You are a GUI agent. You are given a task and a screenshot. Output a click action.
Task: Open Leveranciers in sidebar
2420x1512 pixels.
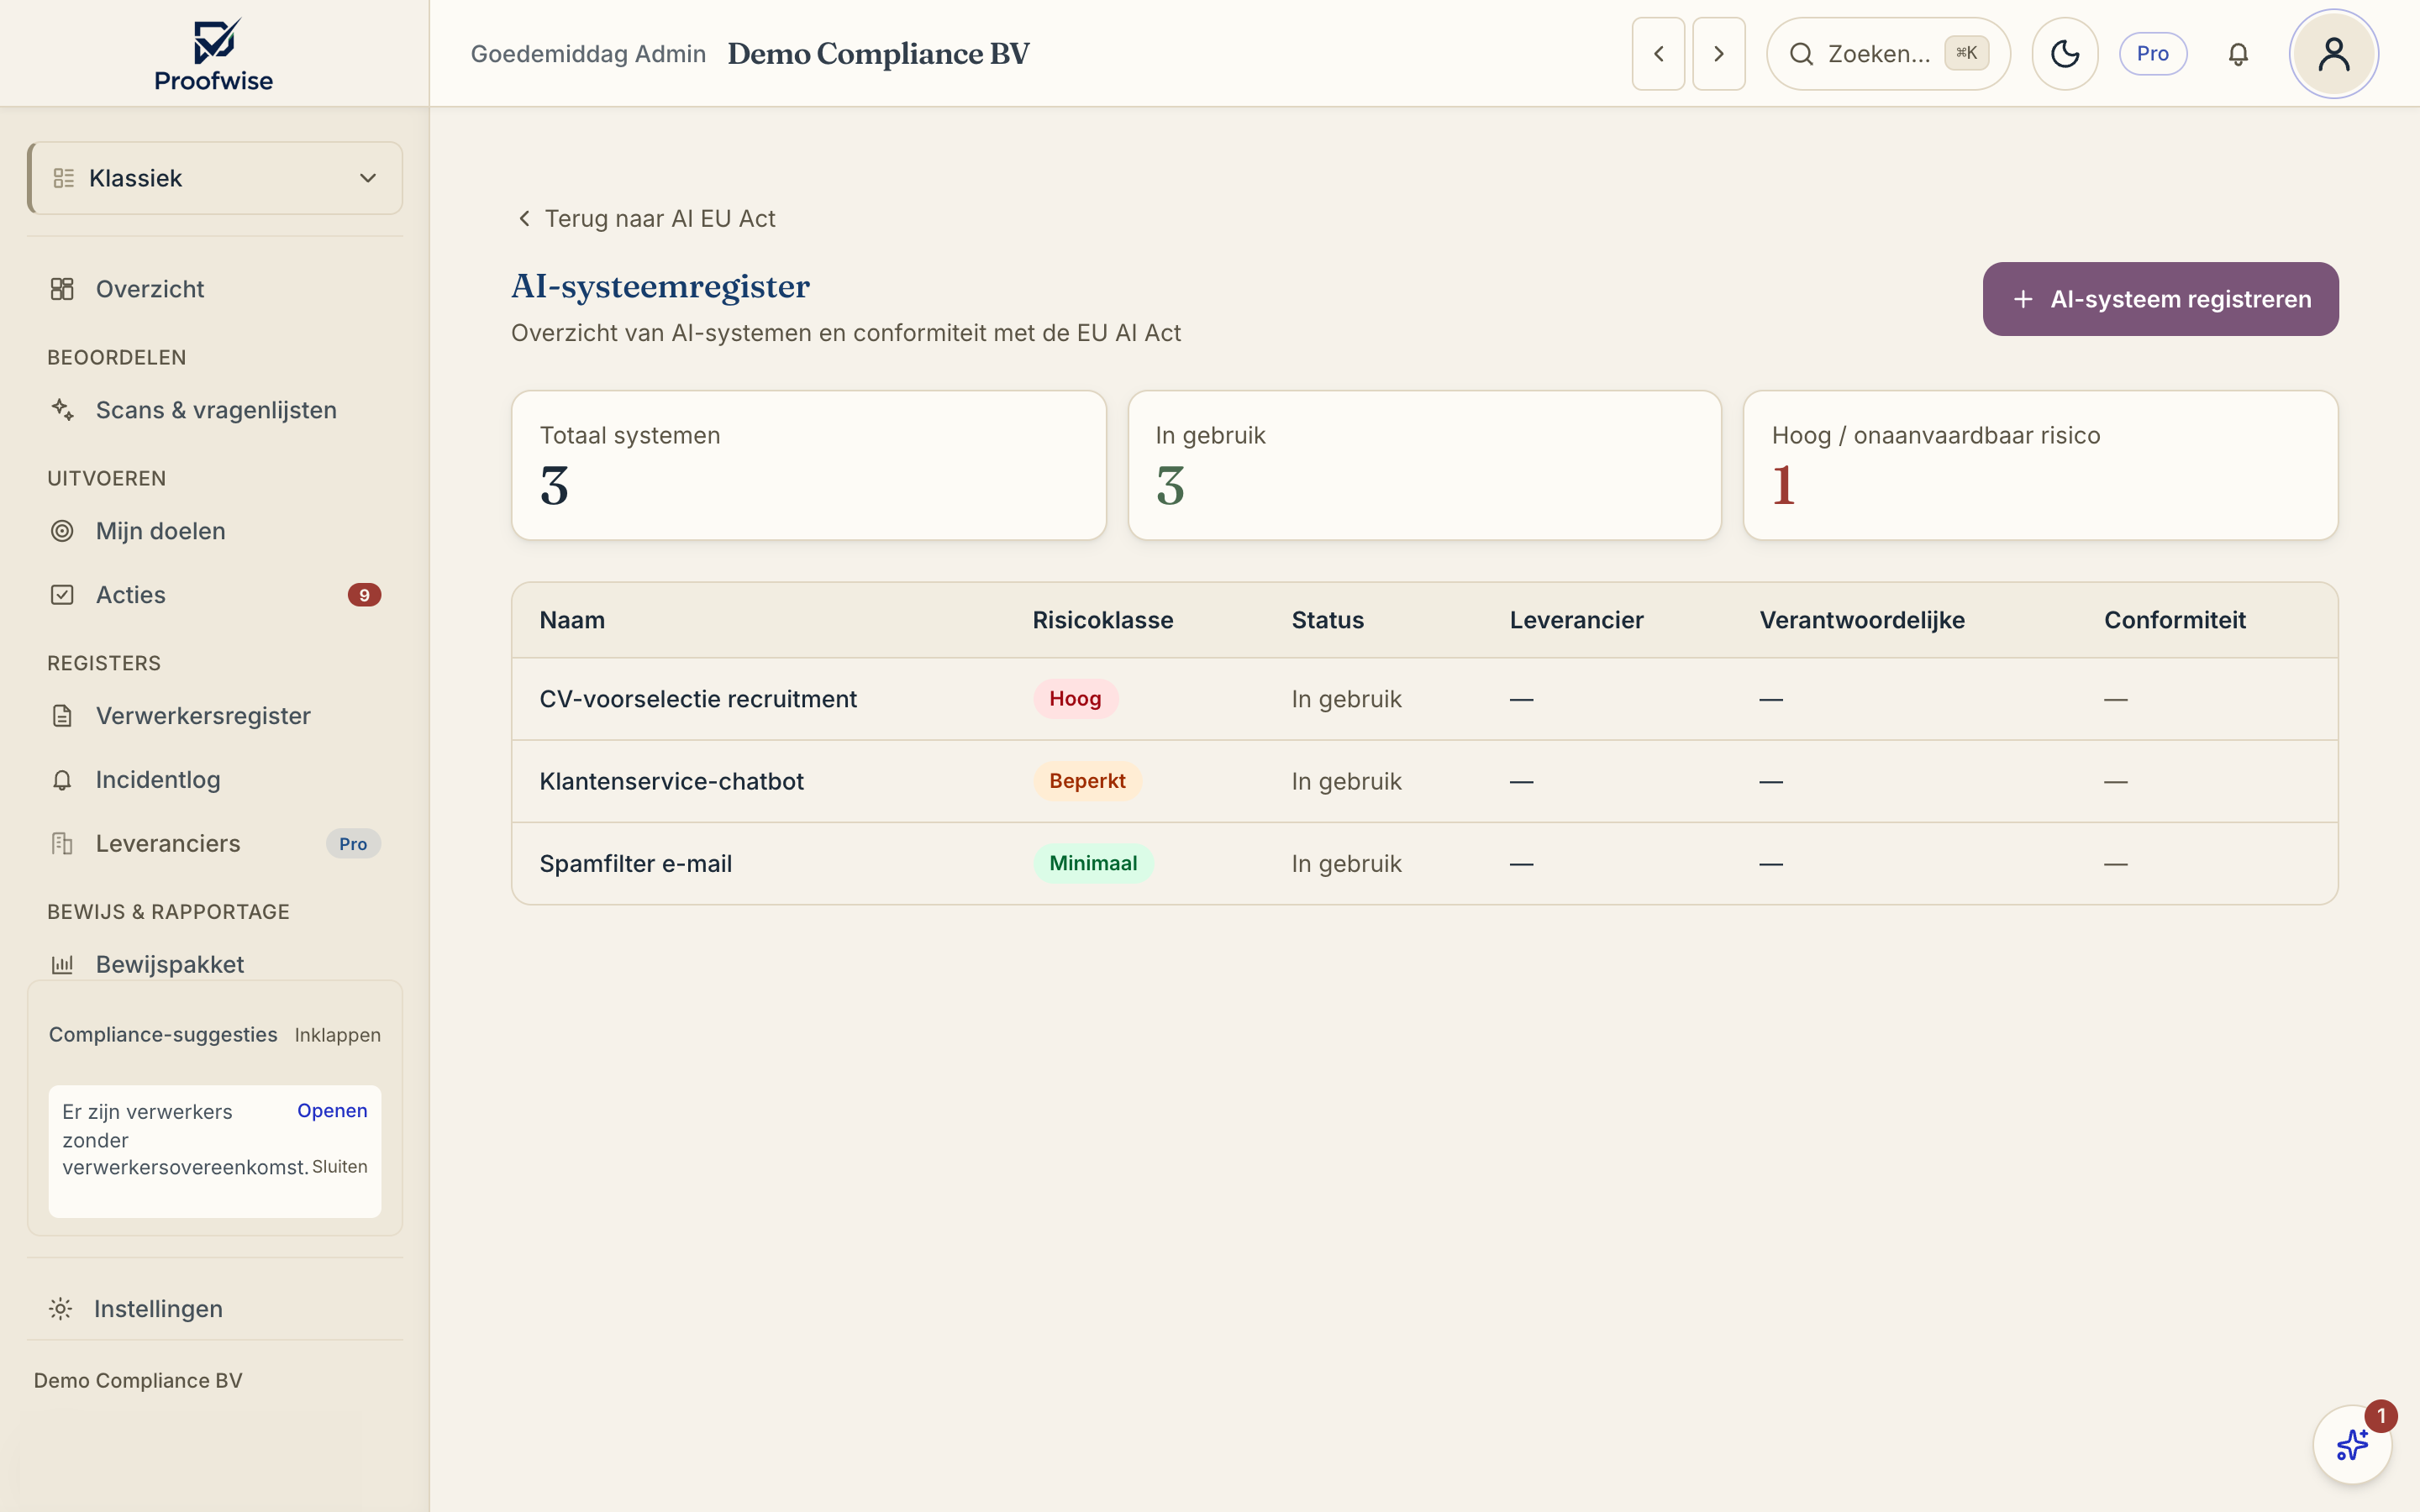coord(215,844)
